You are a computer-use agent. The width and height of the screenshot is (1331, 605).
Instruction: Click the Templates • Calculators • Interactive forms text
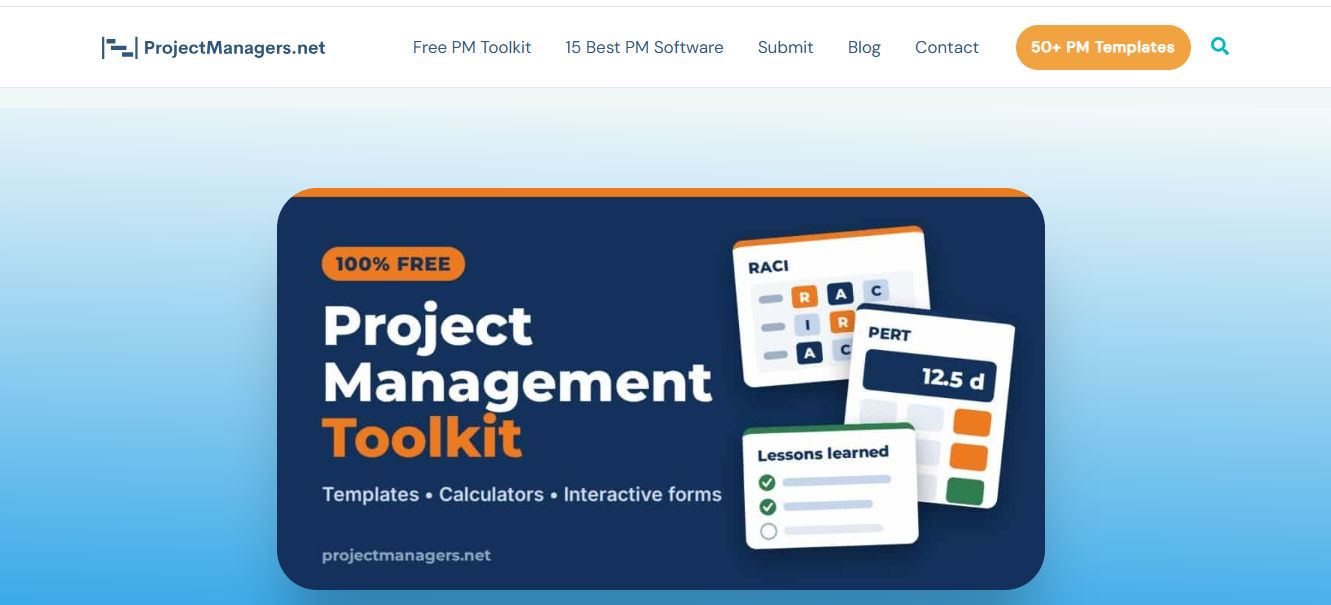[521, 494]
